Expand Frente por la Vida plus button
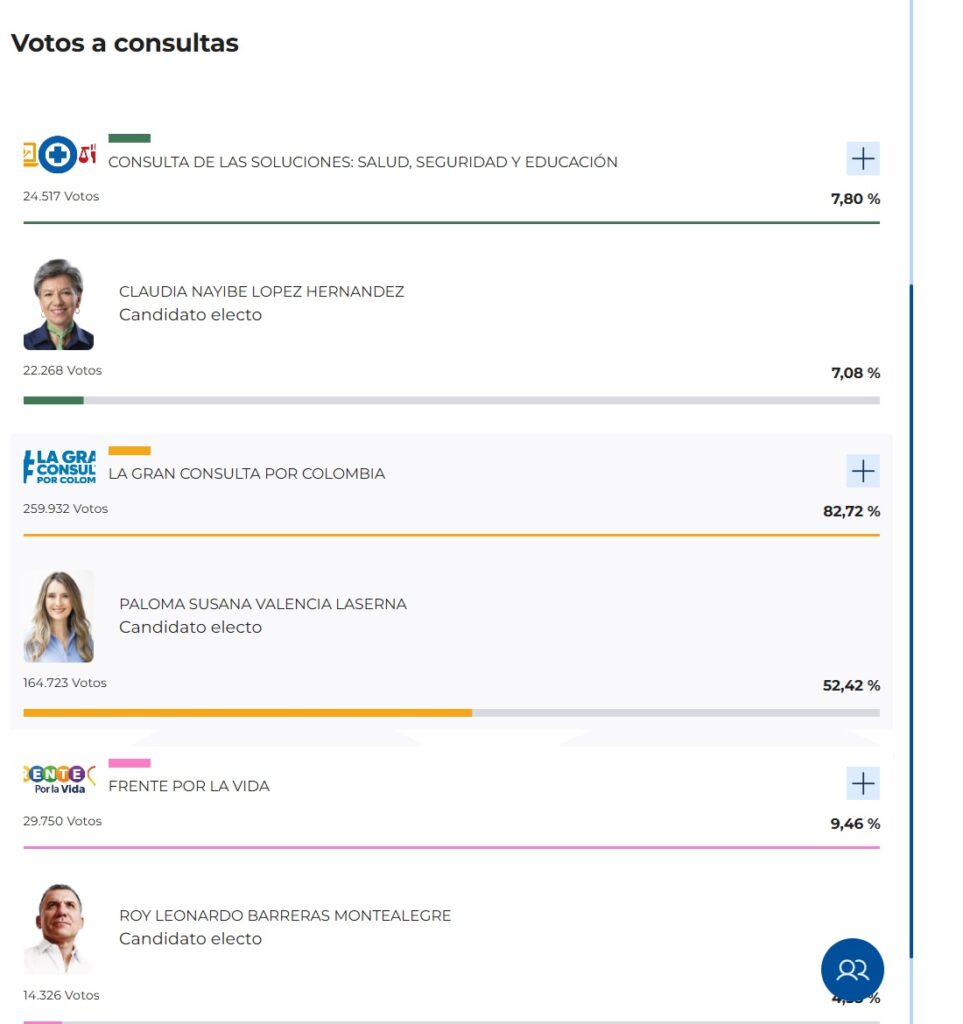This screenshot has height=1024, width=963. click(862, 783)
